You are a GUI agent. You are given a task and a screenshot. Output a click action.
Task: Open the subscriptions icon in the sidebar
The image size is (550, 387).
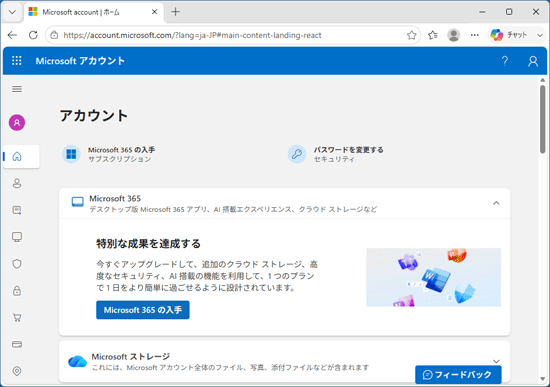(x=17, y=210)
